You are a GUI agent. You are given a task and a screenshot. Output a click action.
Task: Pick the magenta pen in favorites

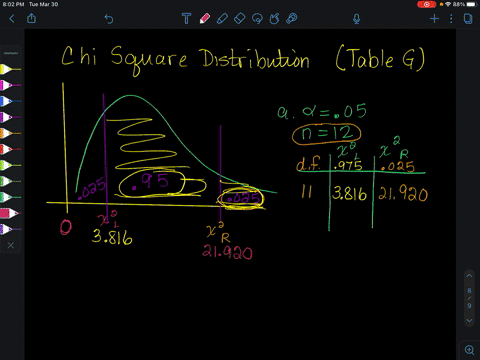tap(10, 85)
